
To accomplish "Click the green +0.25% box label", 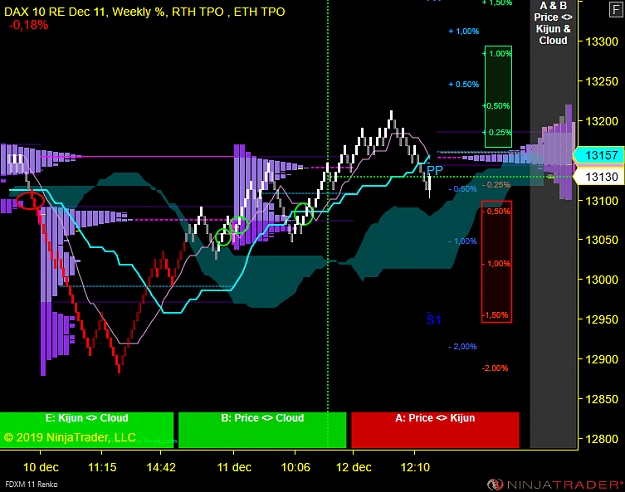I will [497, 132].
